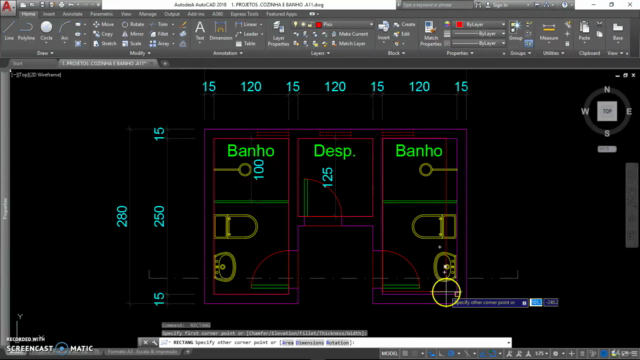Click Match Layer button
The image size is (640, 360).
point(348,44)
